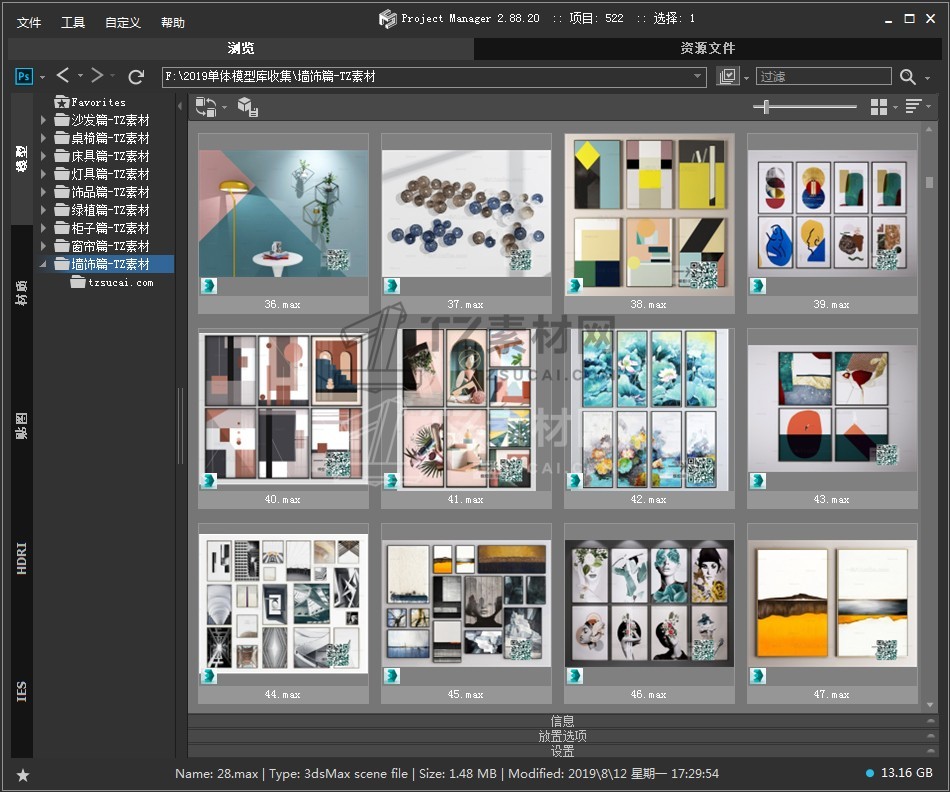Click the 过滤 filter input field
The width and height of the screenshot is (950, 792).
[x=823, y=77]
